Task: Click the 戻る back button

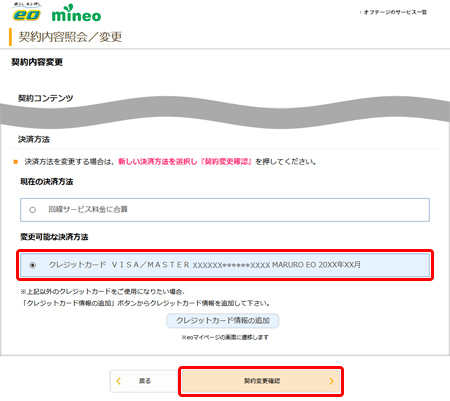Action: pyautogui.click(x=144, y=381)
